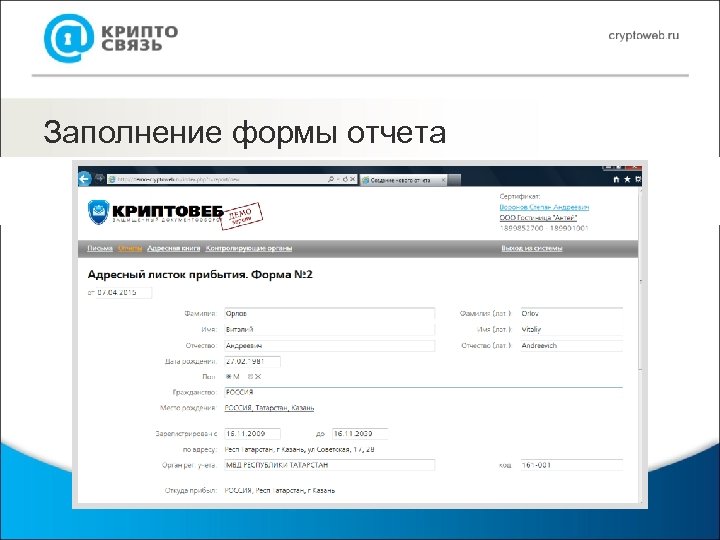Click the search magnifier in address bar
The height and width of the screenshot is (540, 720).
[x=331, y=179]
